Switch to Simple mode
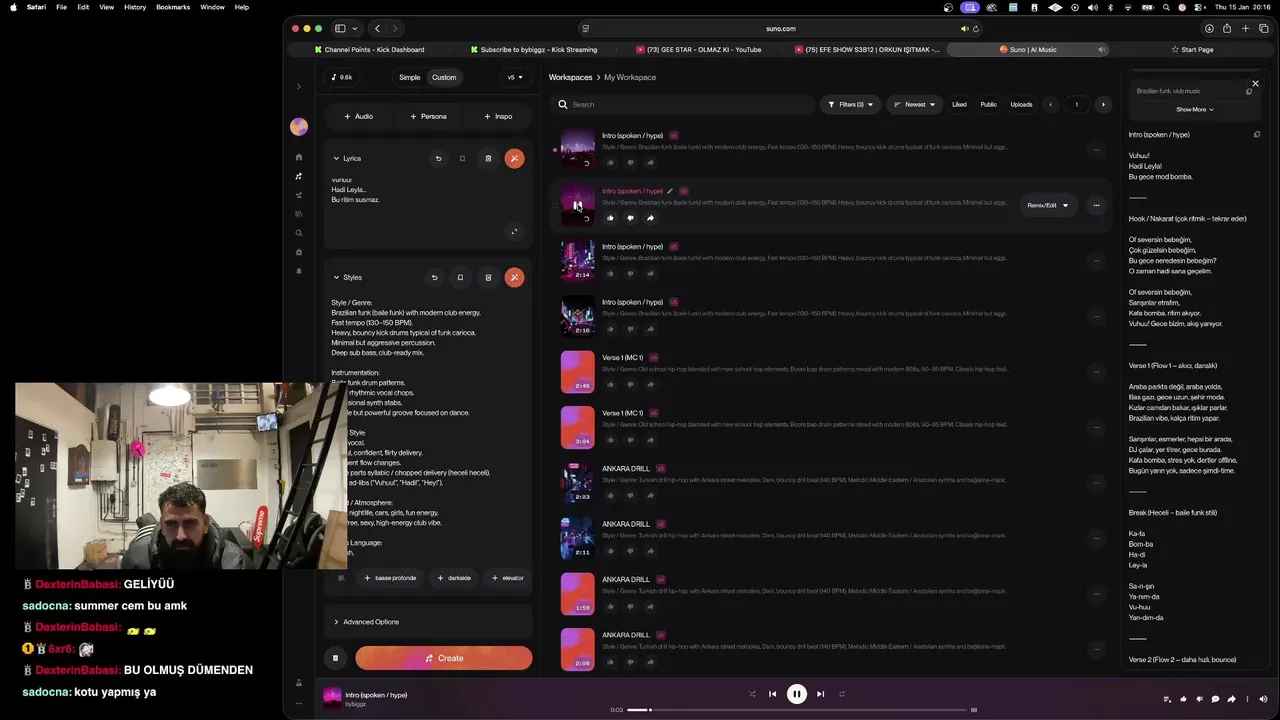 click(410, 77)
